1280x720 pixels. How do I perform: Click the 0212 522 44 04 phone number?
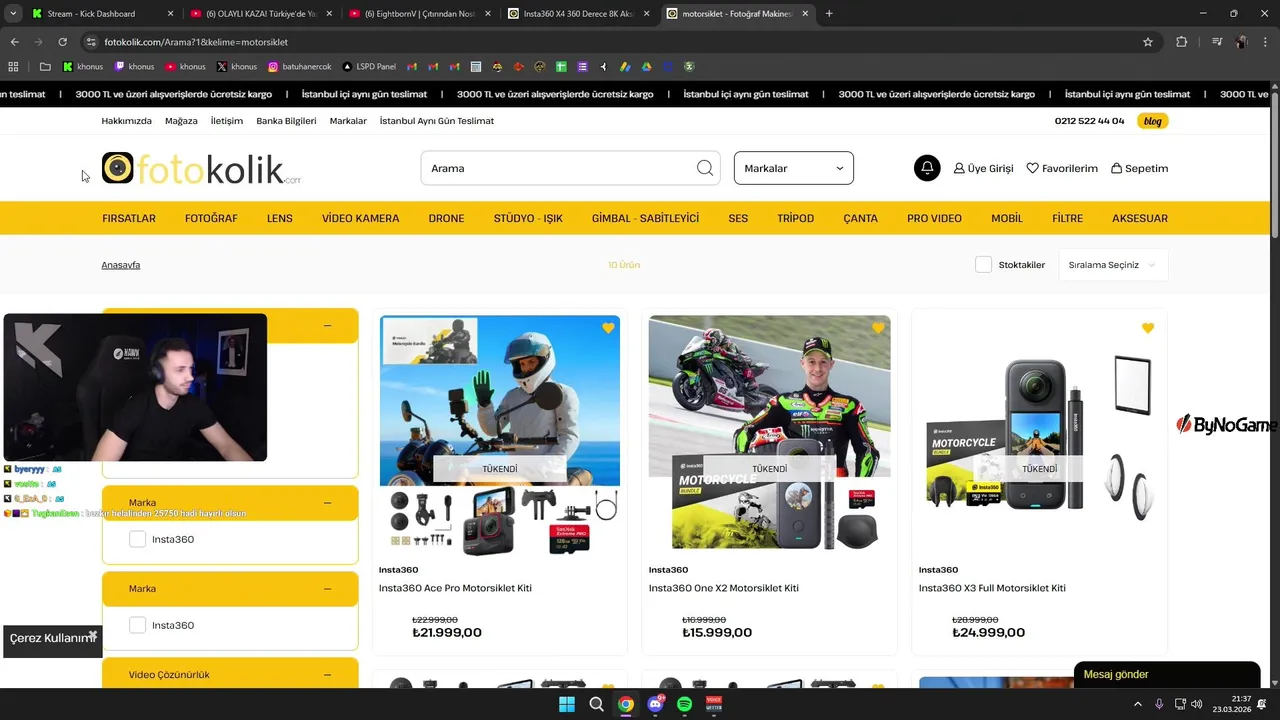click(x=1089, y=121)
